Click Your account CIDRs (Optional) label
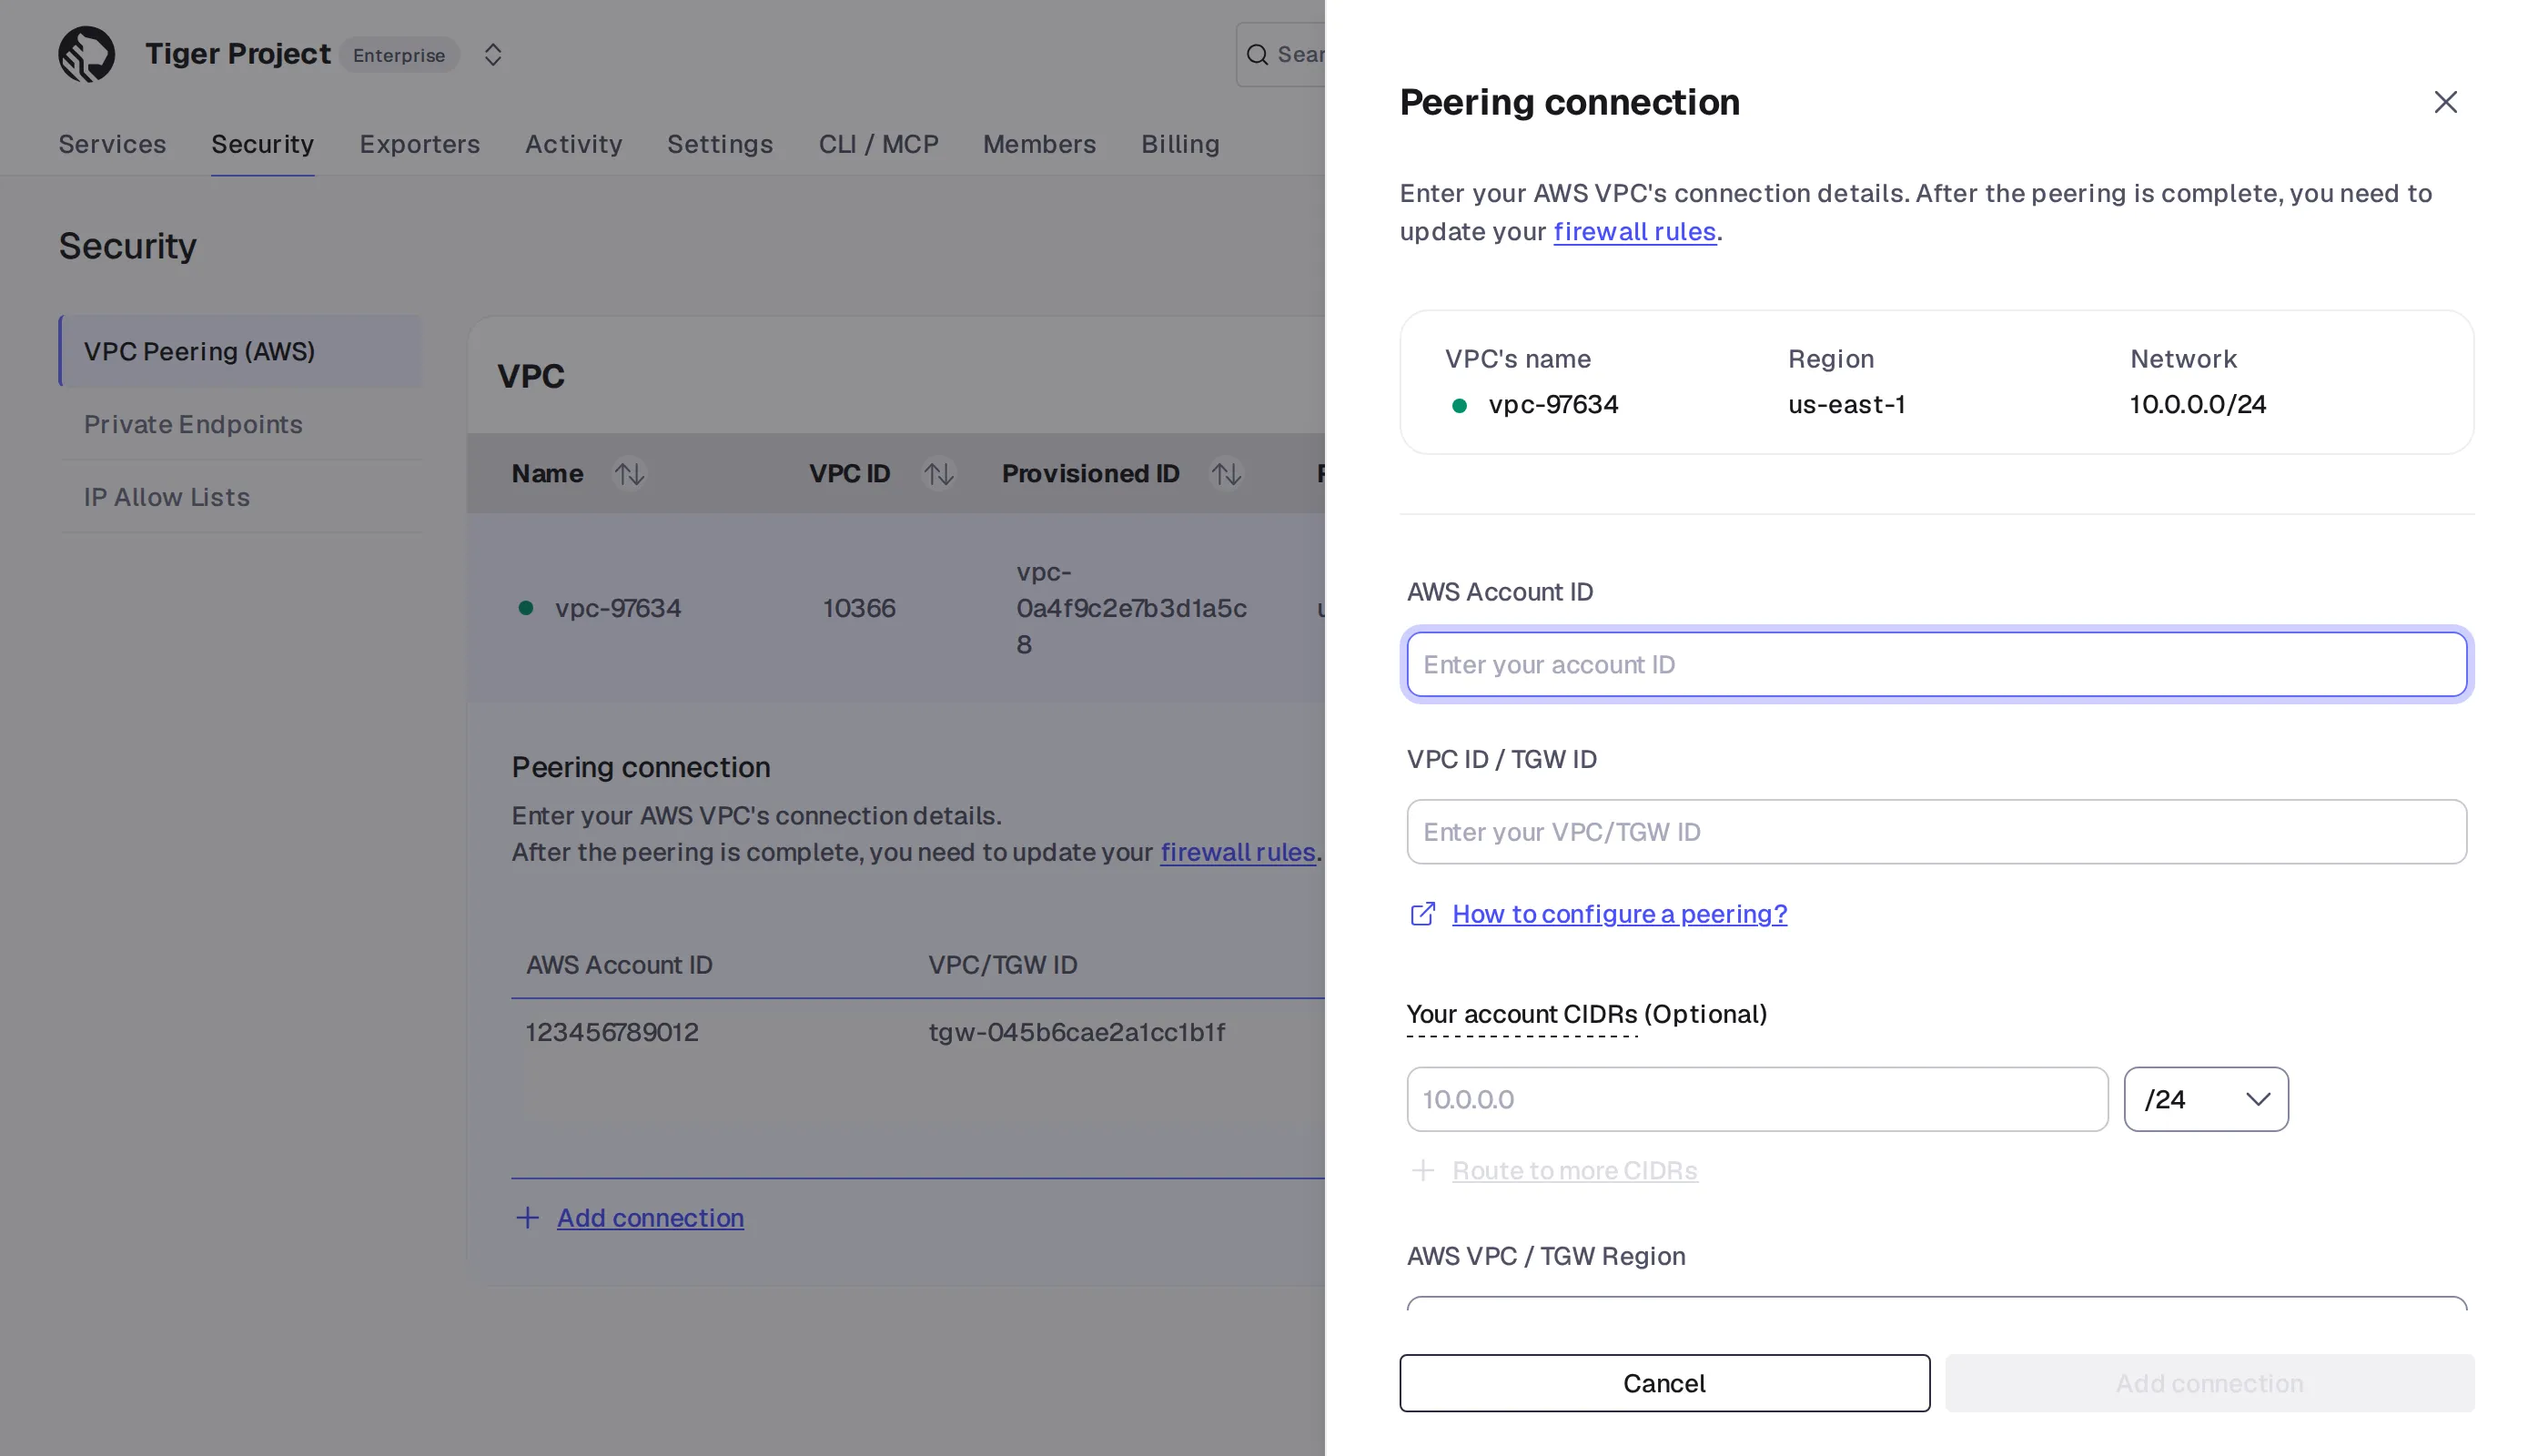 click(1586, 1014)
